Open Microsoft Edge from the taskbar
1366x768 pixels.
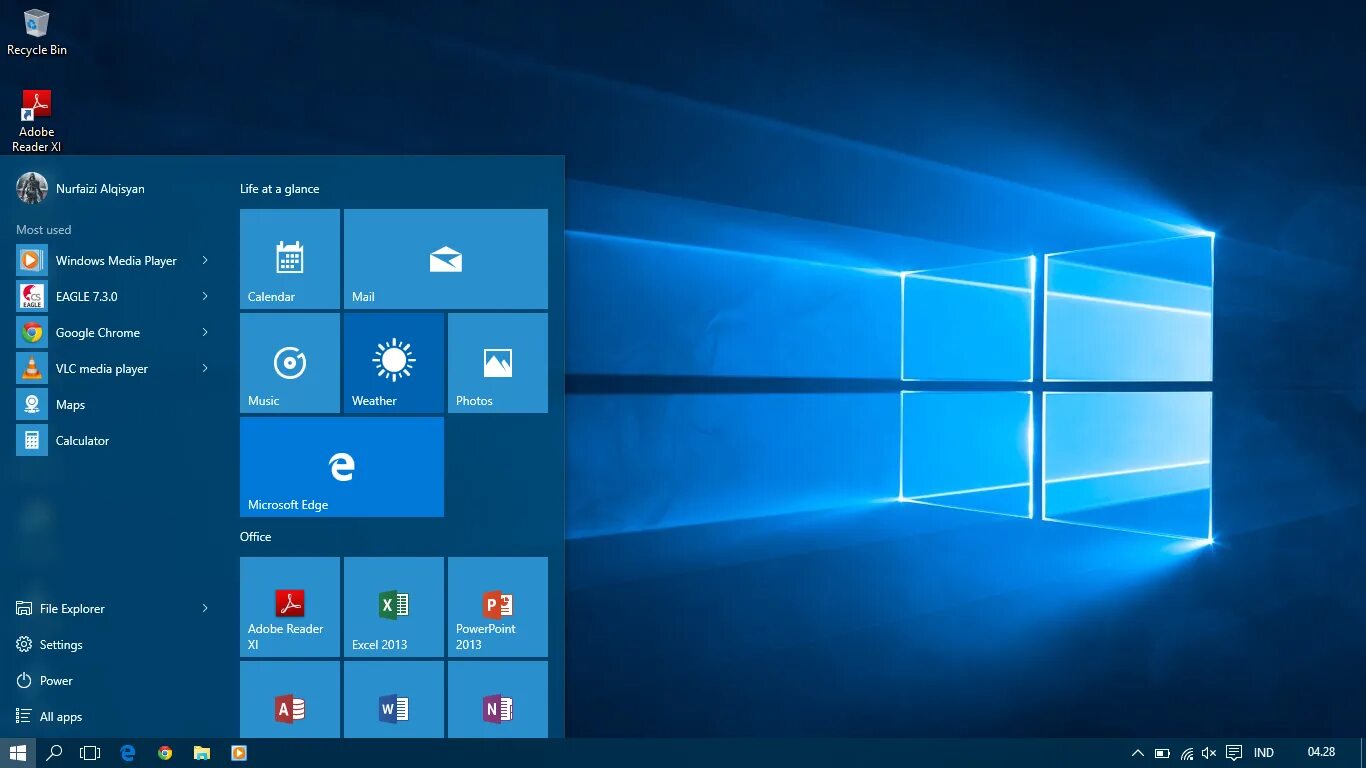[128, 753]
